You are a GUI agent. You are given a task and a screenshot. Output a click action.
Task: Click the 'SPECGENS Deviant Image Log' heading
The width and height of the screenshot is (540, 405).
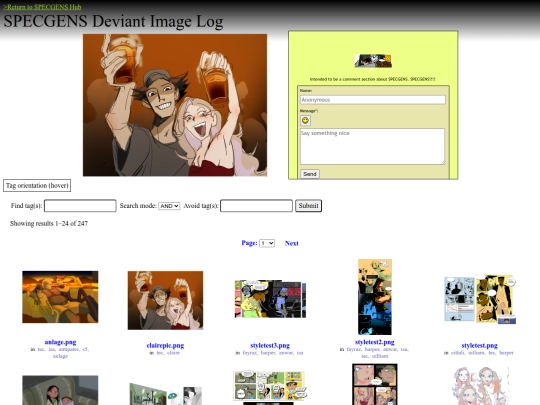pyautogui.click(x=113, y=21)
